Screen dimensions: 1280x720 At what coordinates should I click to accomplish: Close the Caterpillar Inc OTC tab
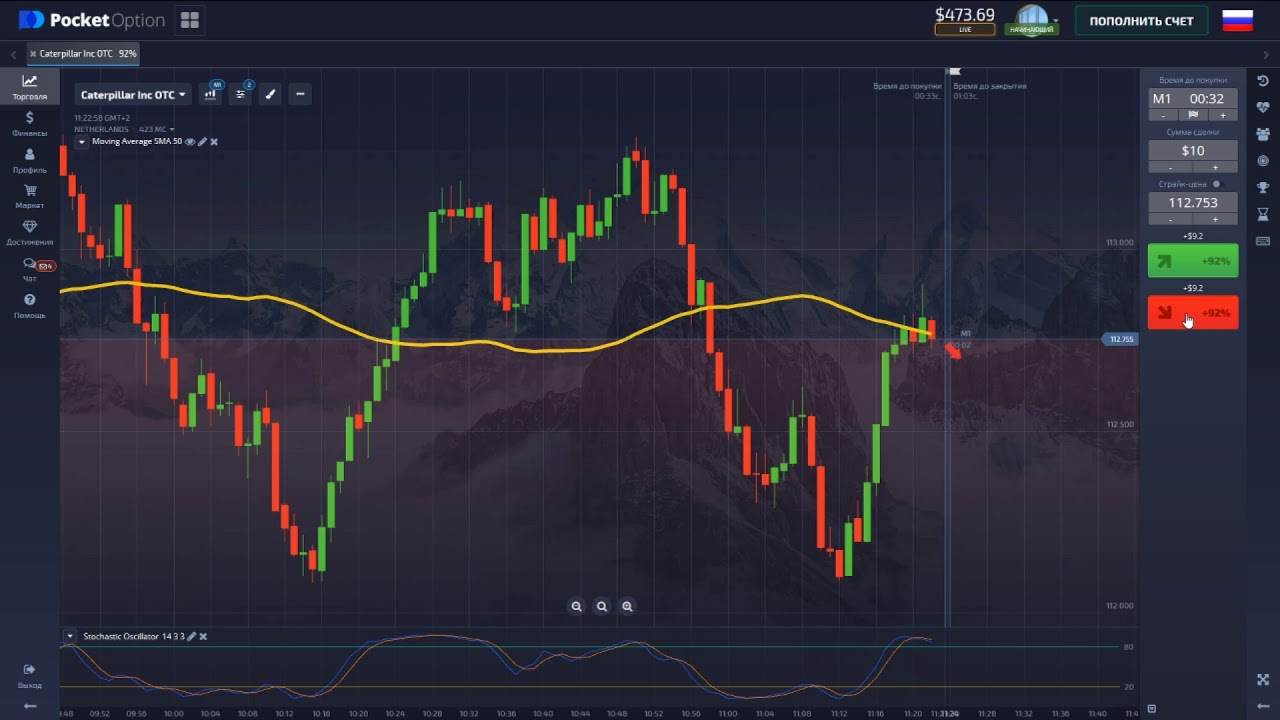click(33, 53)
